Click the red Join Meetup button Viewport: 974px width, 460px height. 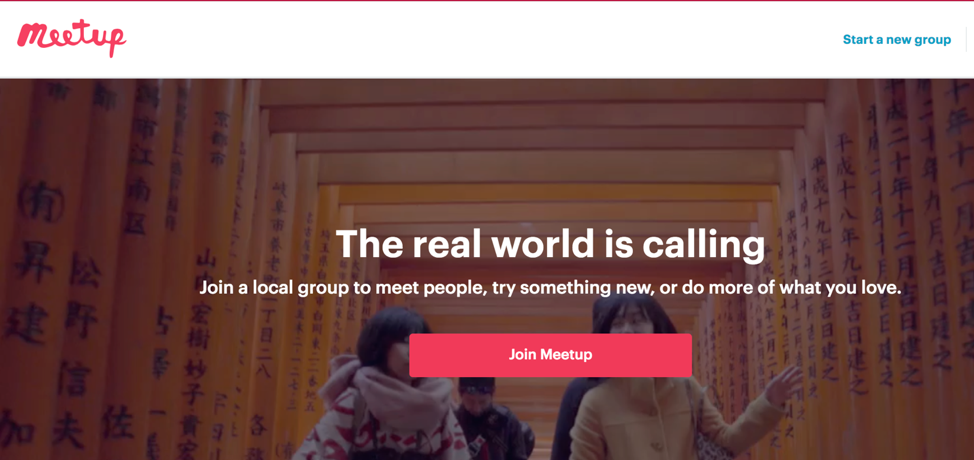click(550, 355)
